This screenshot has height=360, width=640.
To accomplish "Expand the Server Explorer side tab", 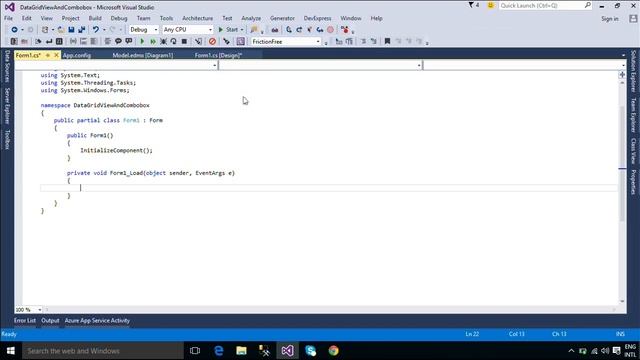I will coord(7,106).
